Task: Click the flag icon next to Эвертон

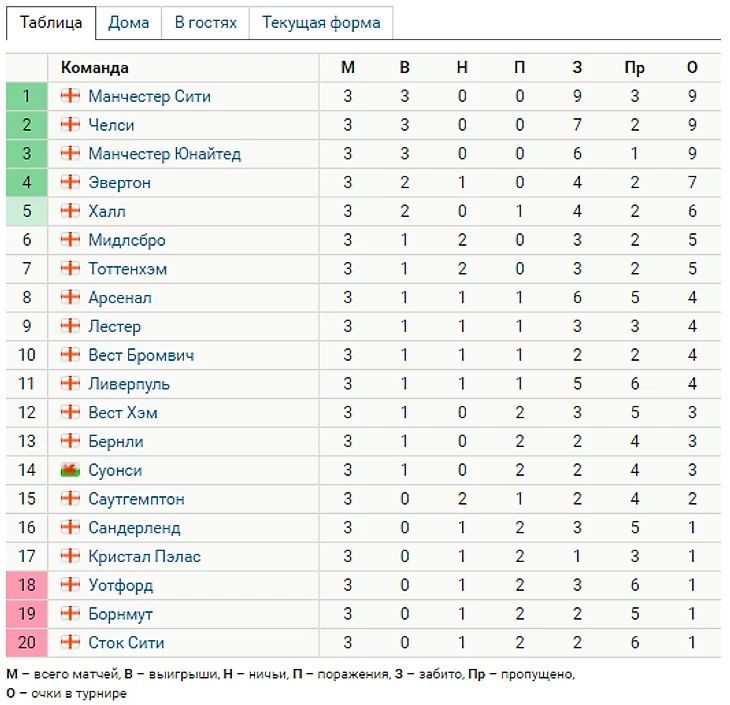Action: click(70, 183)
